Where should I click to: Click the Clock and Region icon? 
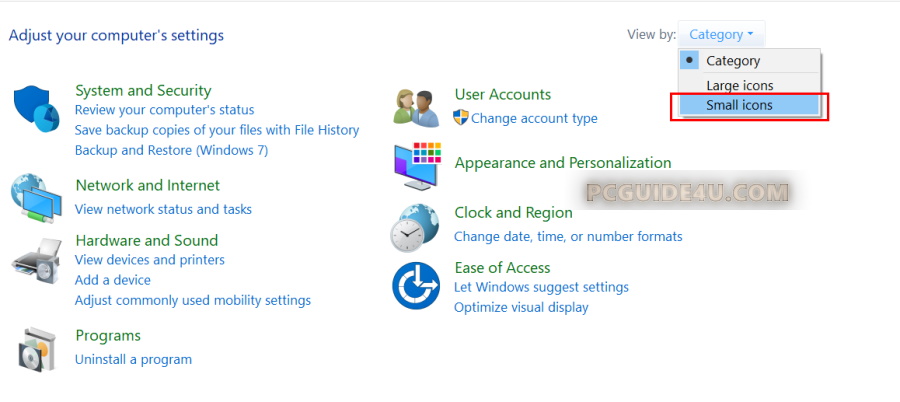tap(414, 227)
